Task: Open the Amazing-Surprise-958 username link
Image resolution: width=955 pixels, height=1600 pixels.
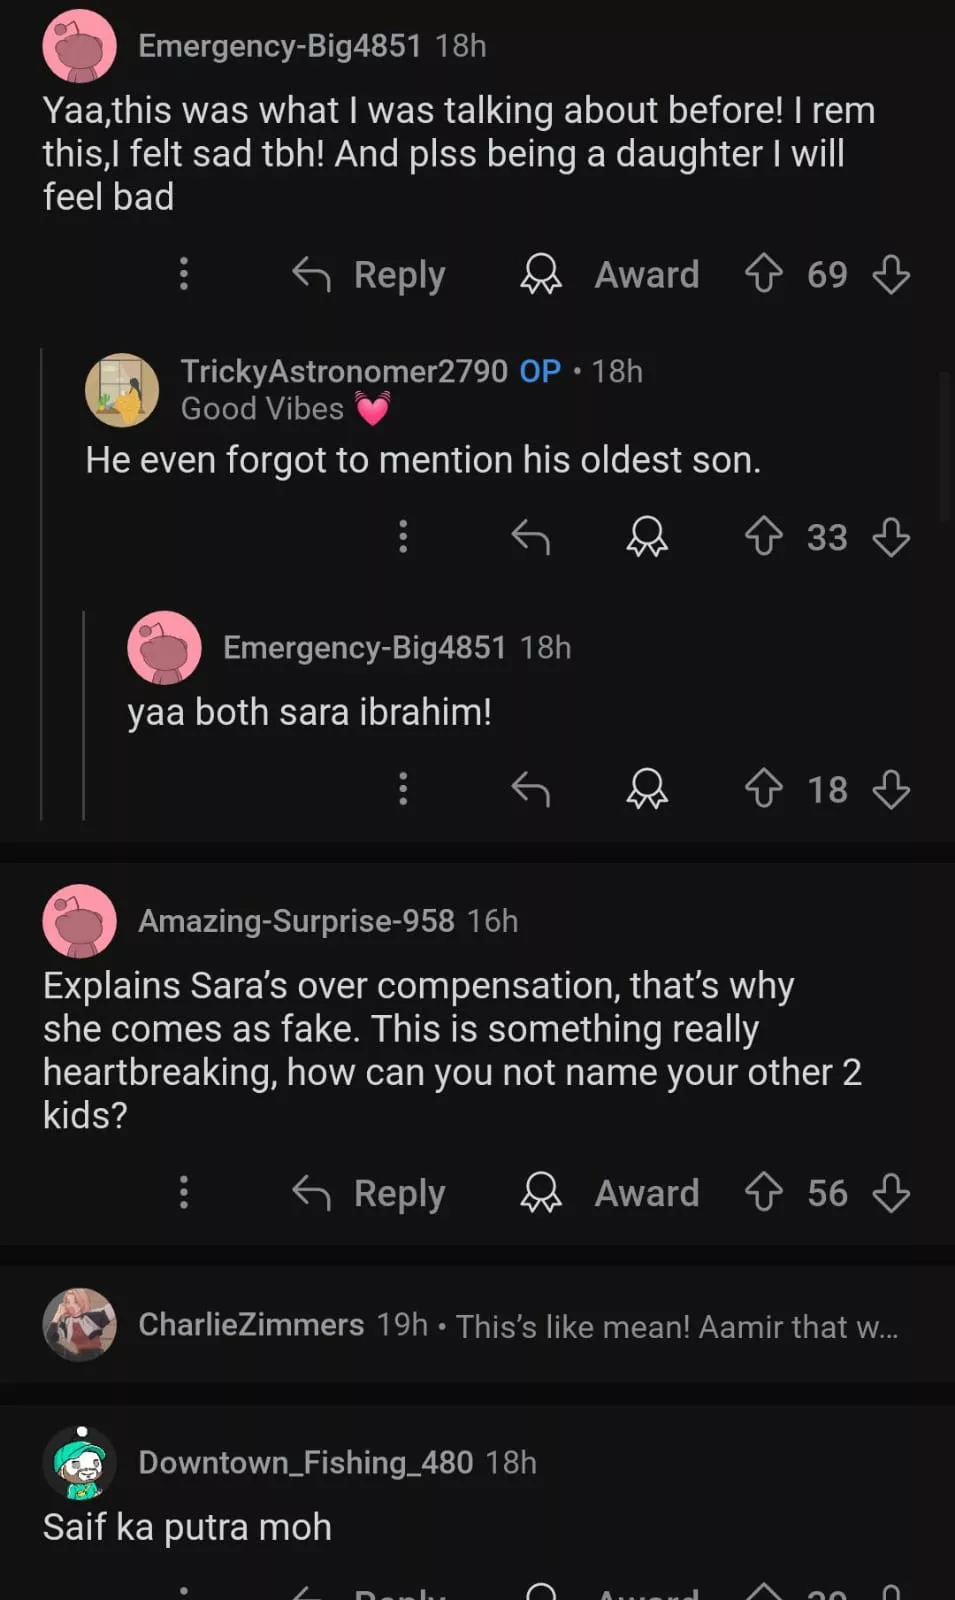Action: click(x=296, y=921)
